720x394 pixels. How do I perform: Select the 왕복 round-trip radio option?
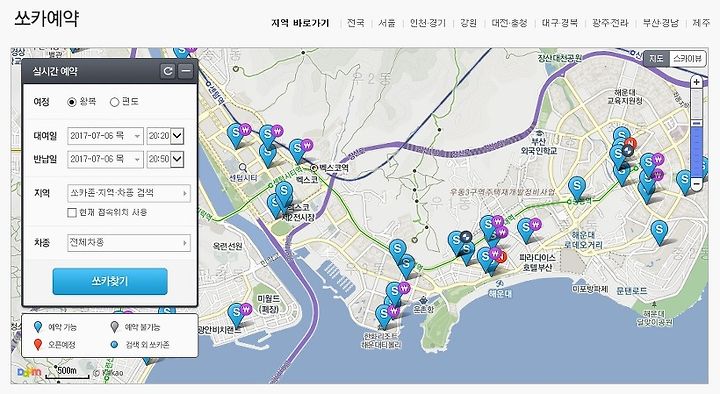coord(72,102)
